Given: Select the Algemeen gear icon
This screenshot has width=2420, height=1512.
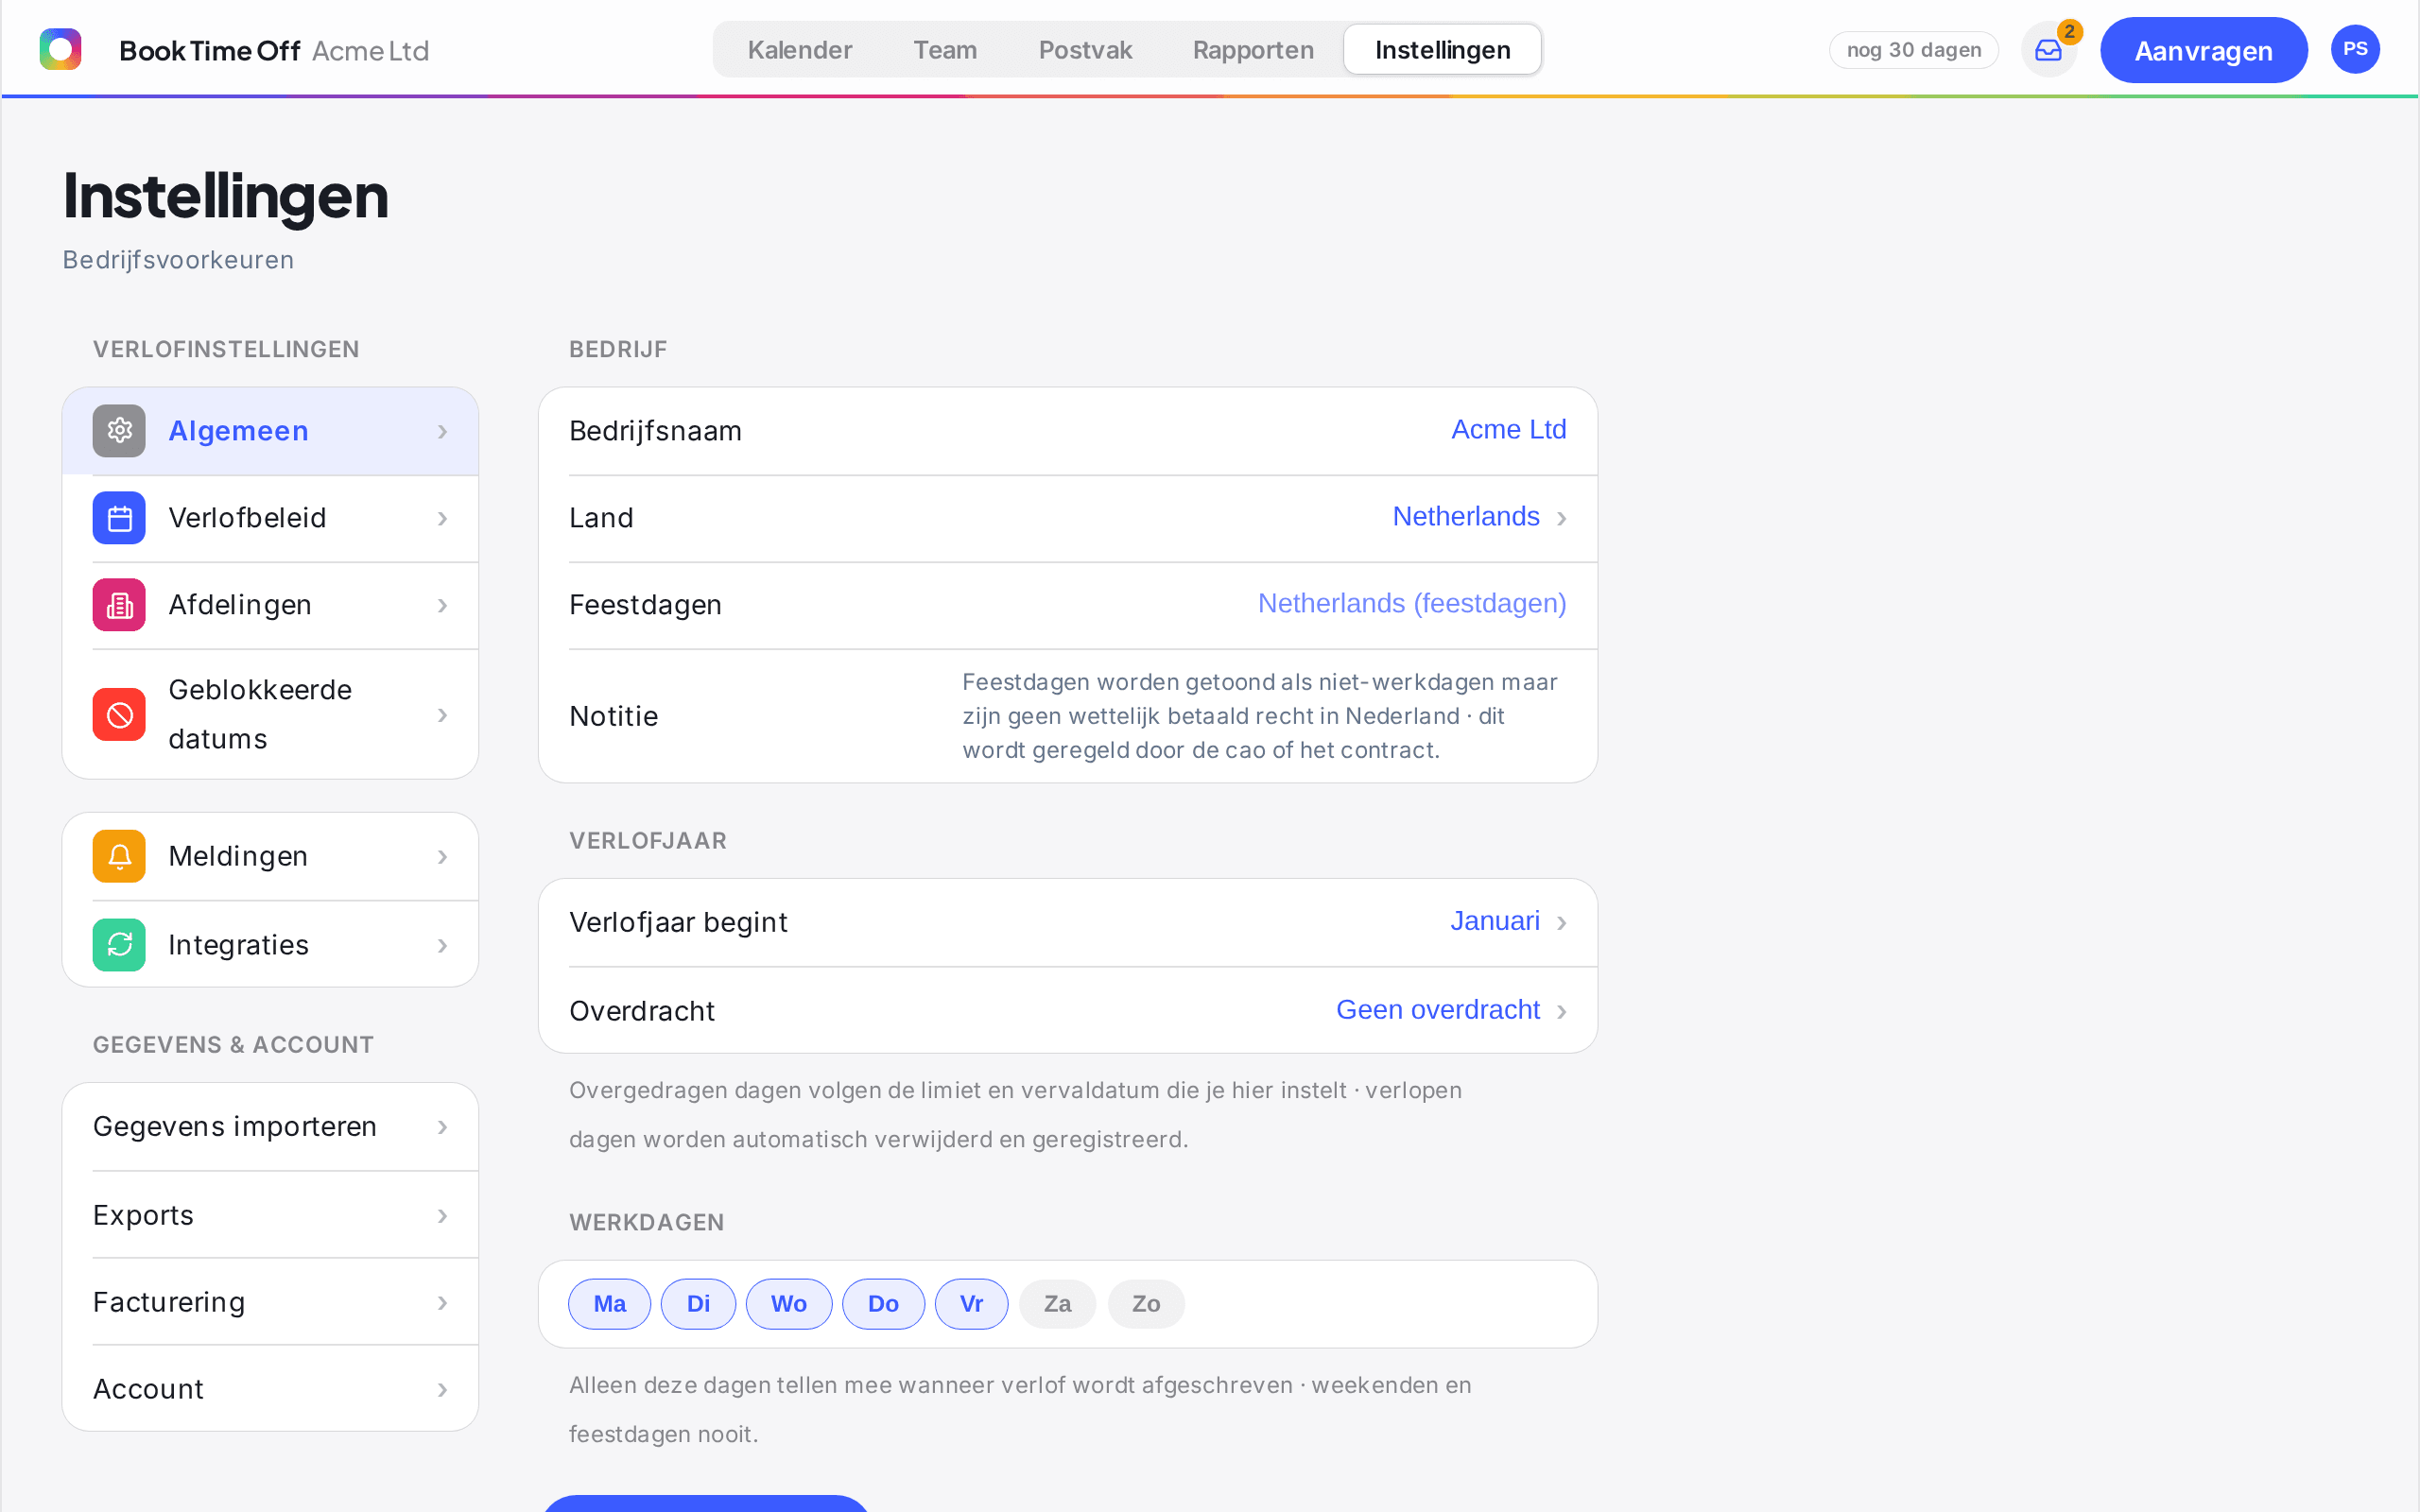Looking at the screenshot, I should click(119, 431).
